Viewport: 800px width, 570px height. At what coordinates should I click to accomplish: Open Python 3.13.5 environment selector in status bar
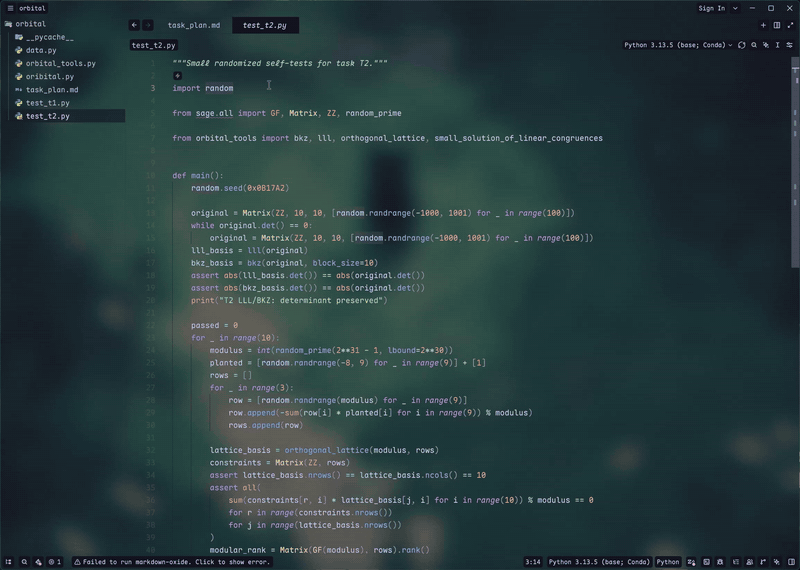(x=599, y=562)
